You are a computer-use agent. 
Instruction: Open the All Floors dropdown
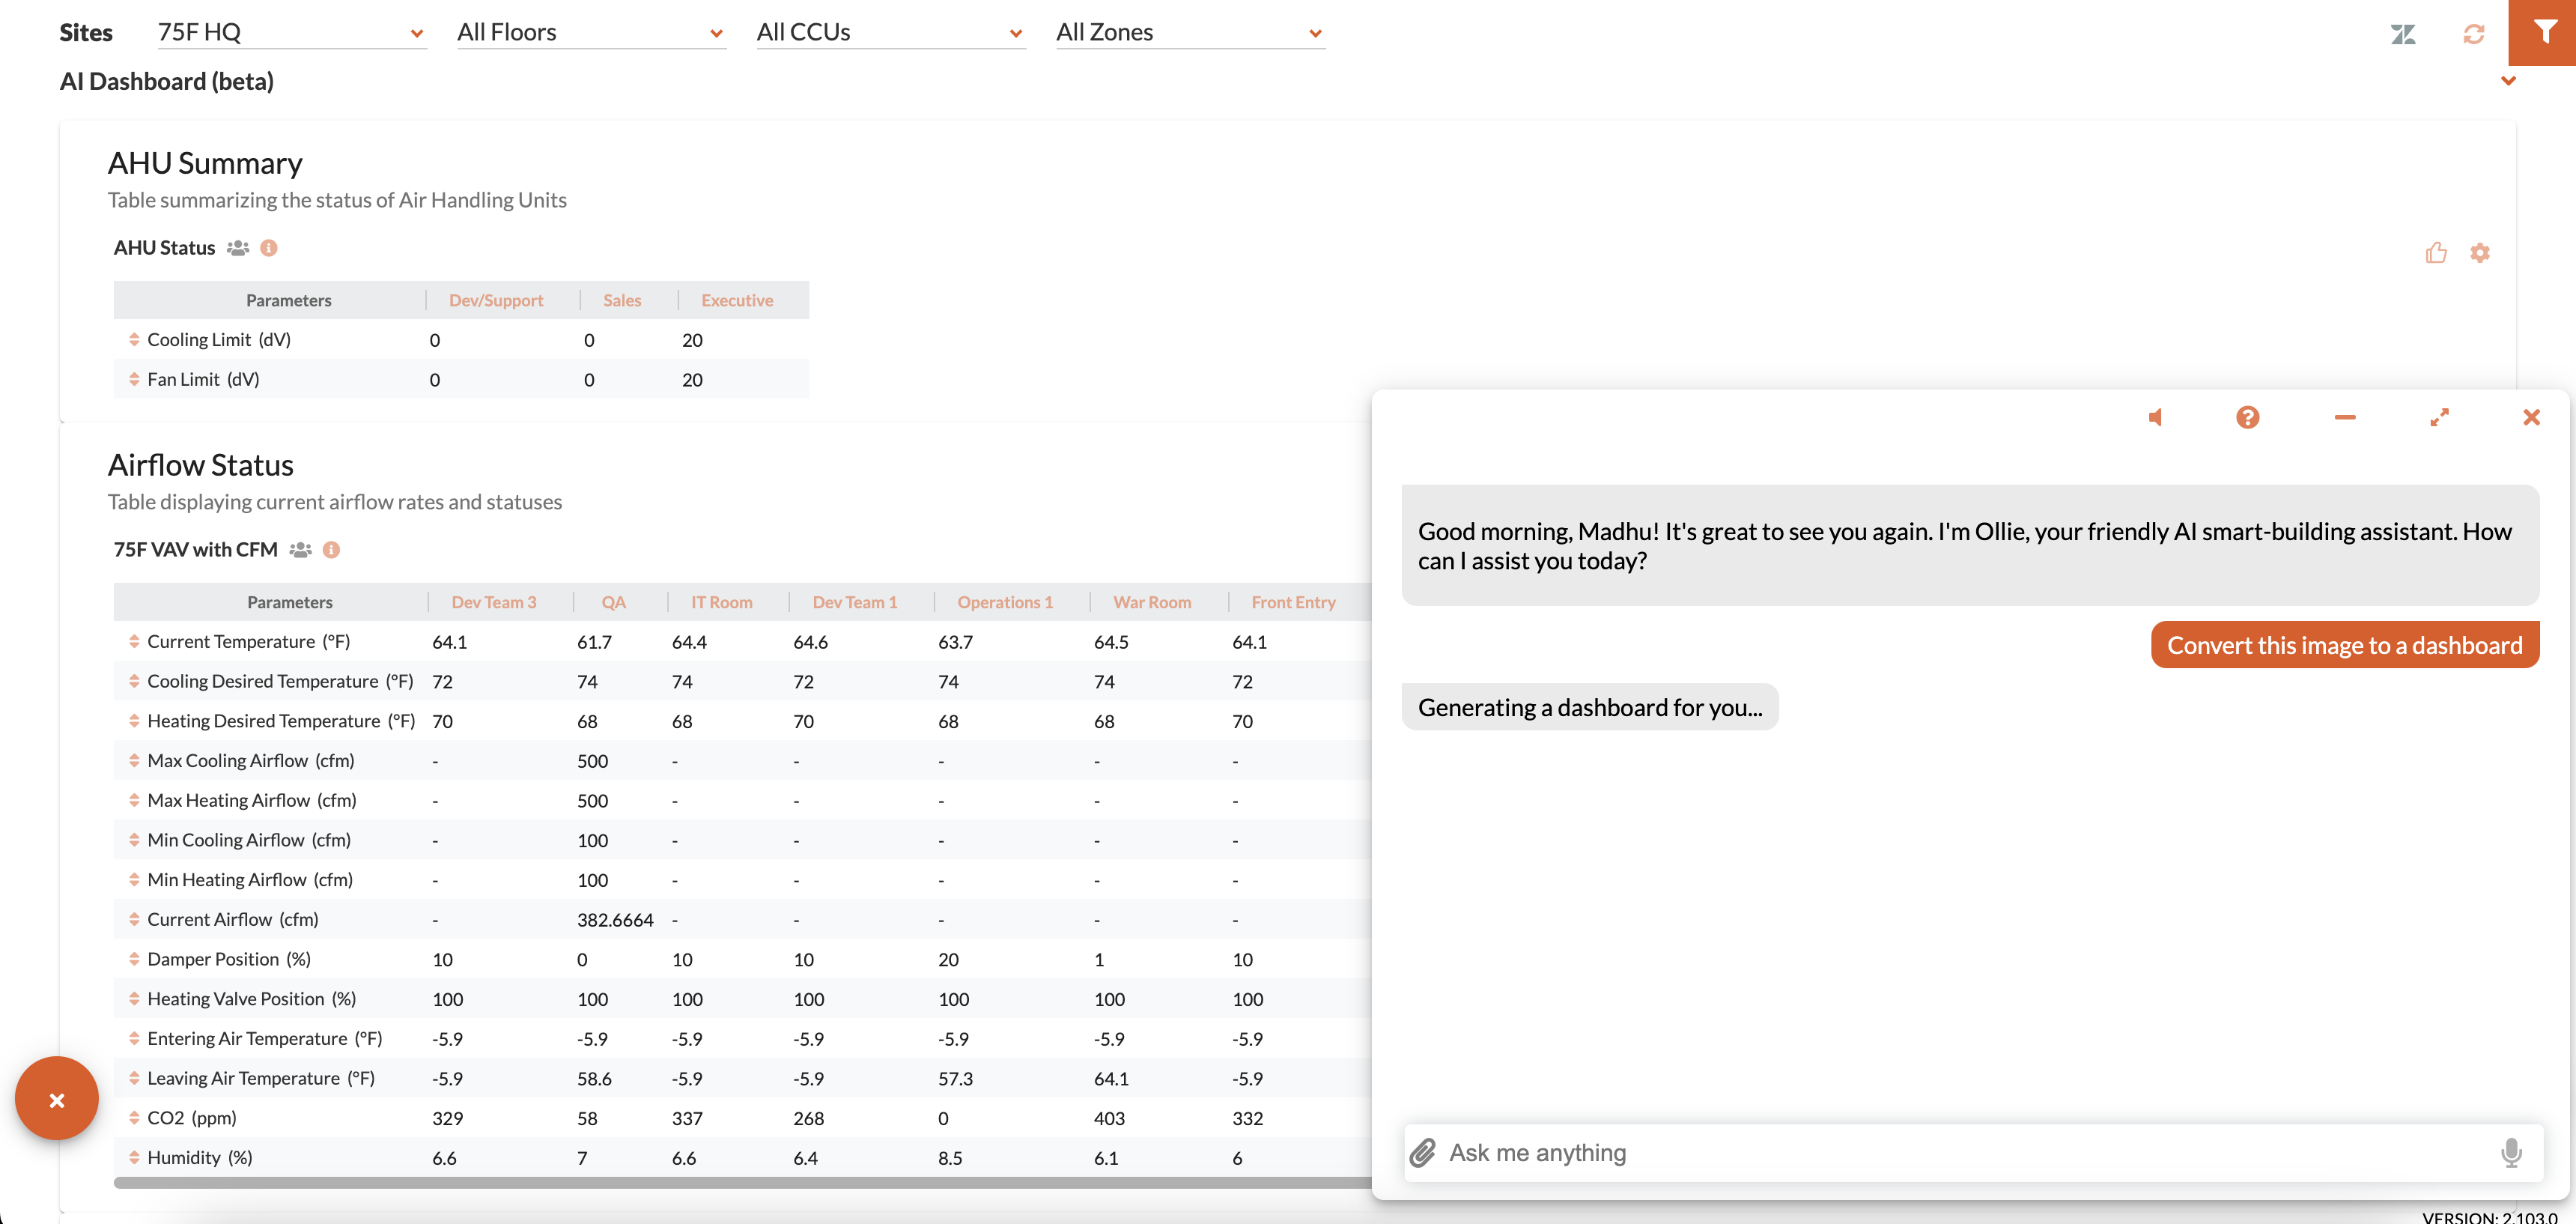(591, 32)
